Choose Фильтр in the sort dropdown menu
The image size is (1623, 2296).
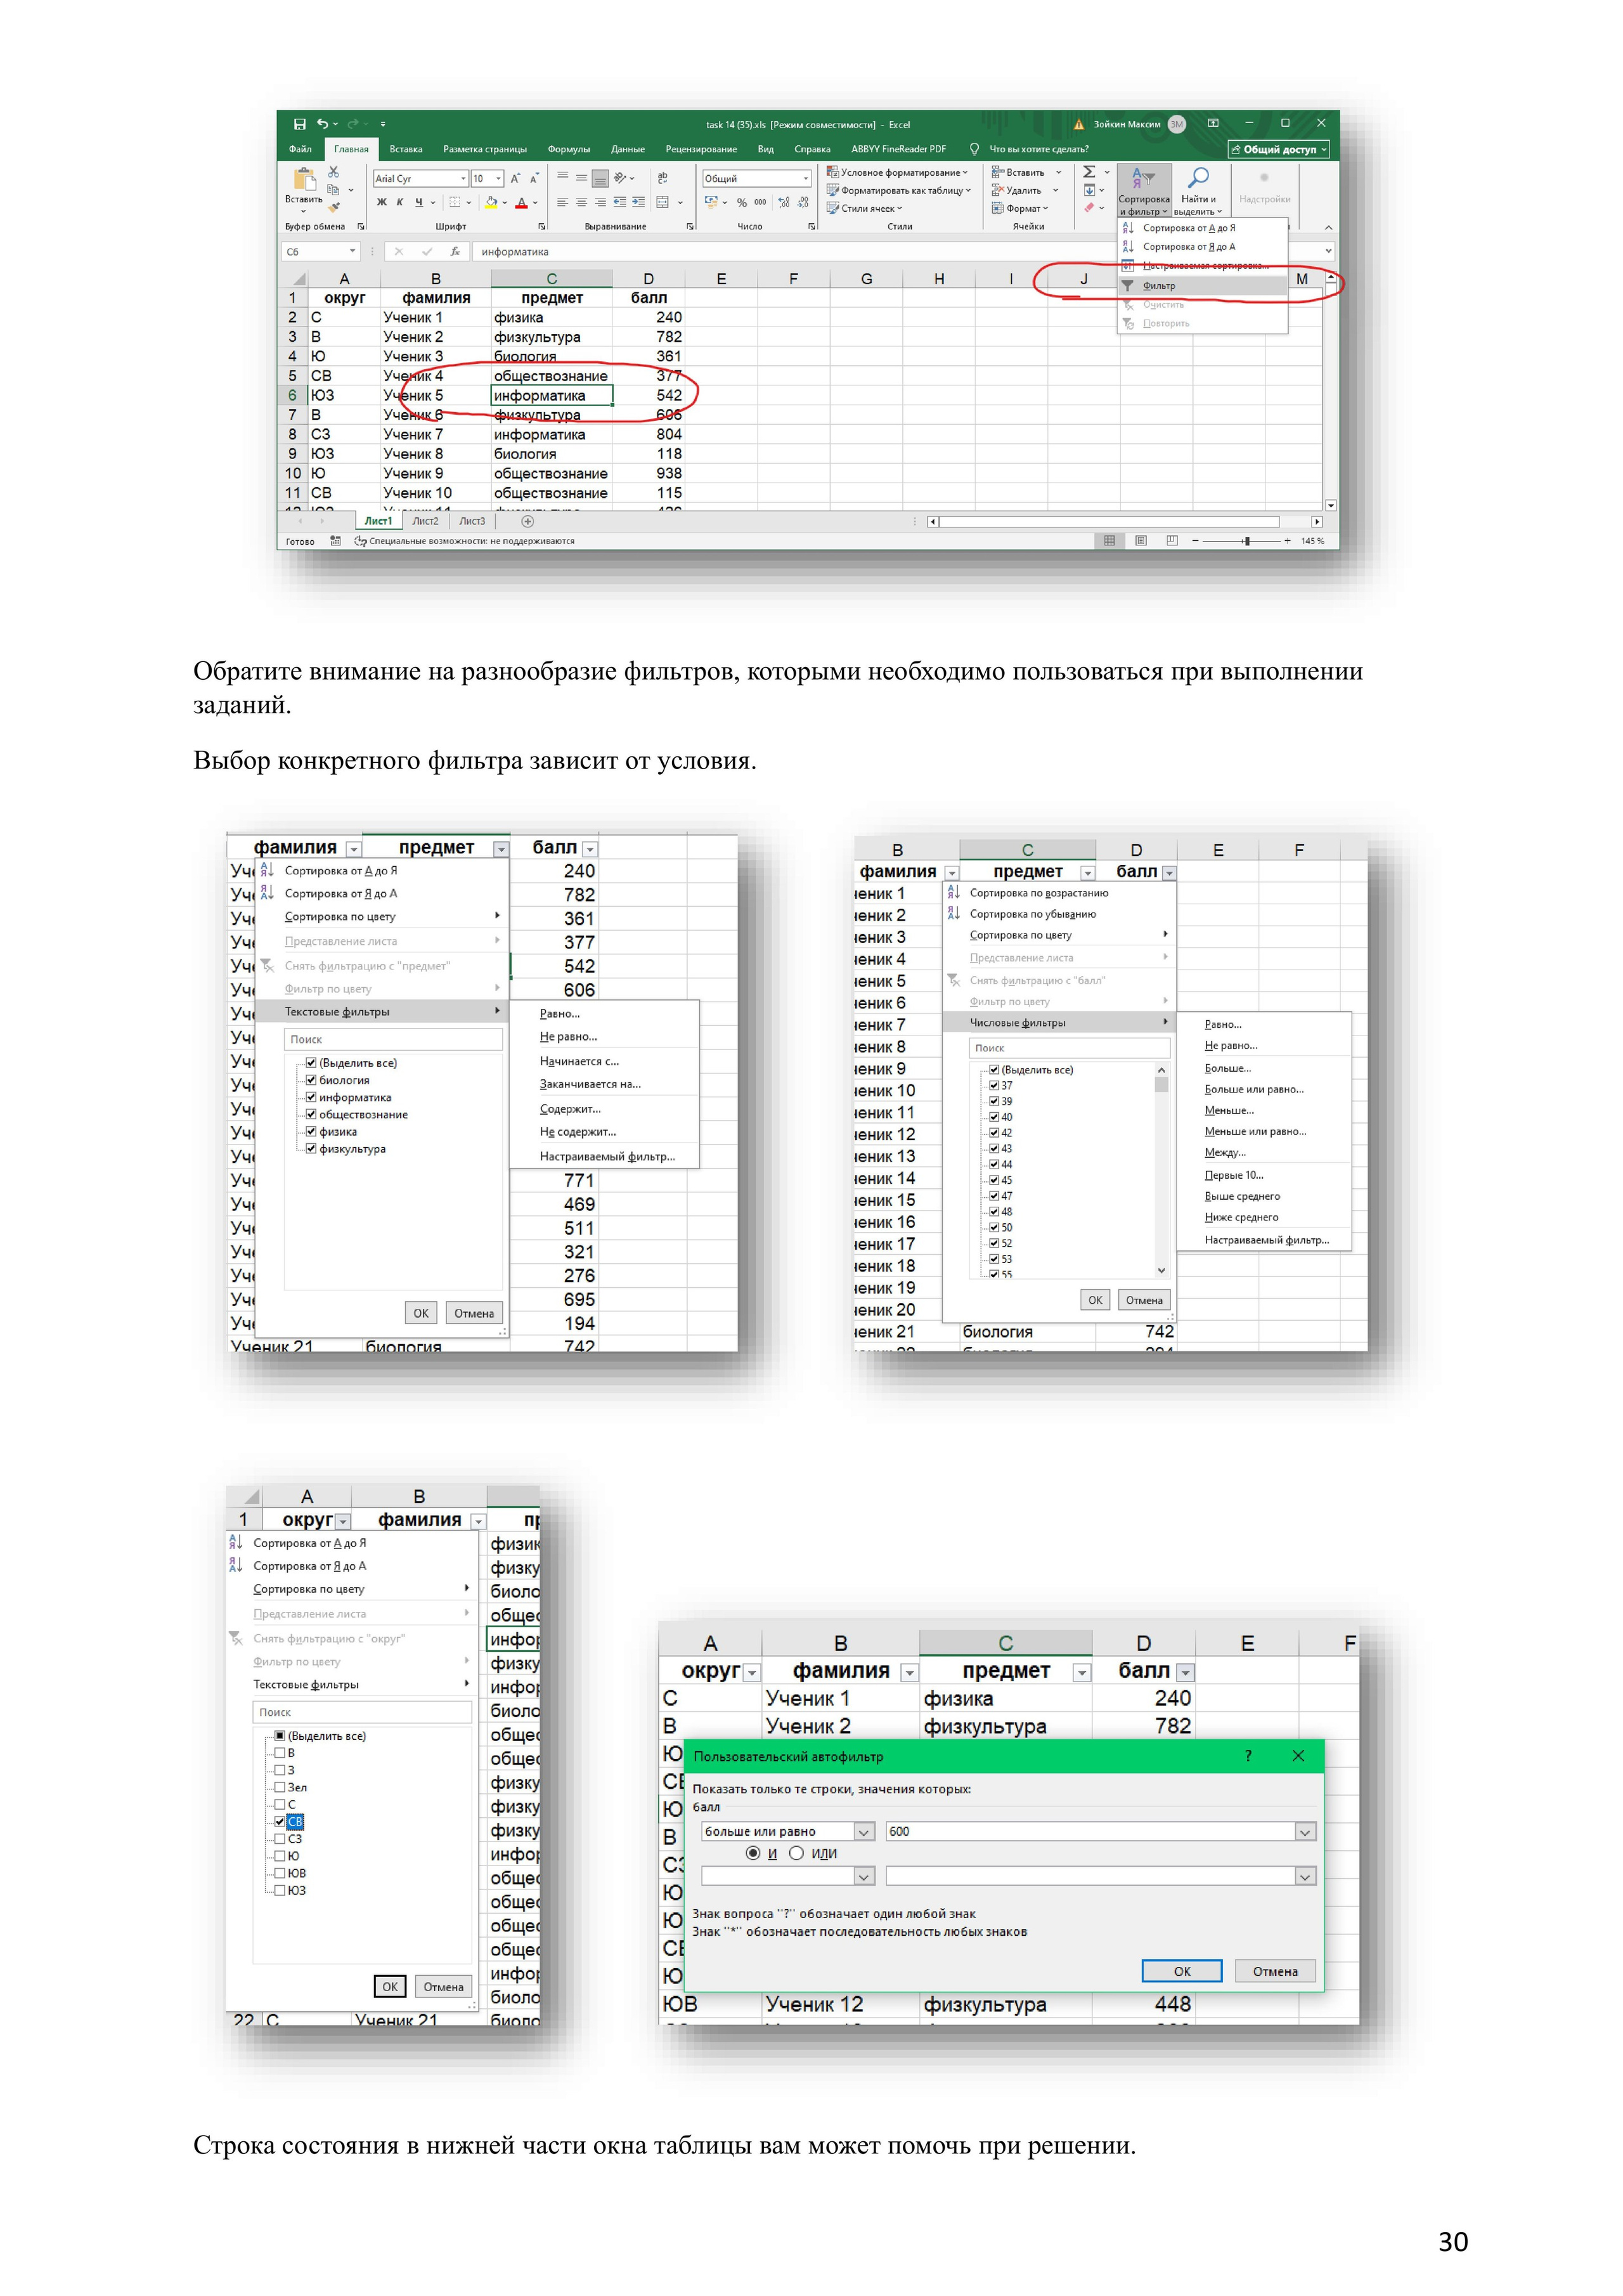point(1159,286)
